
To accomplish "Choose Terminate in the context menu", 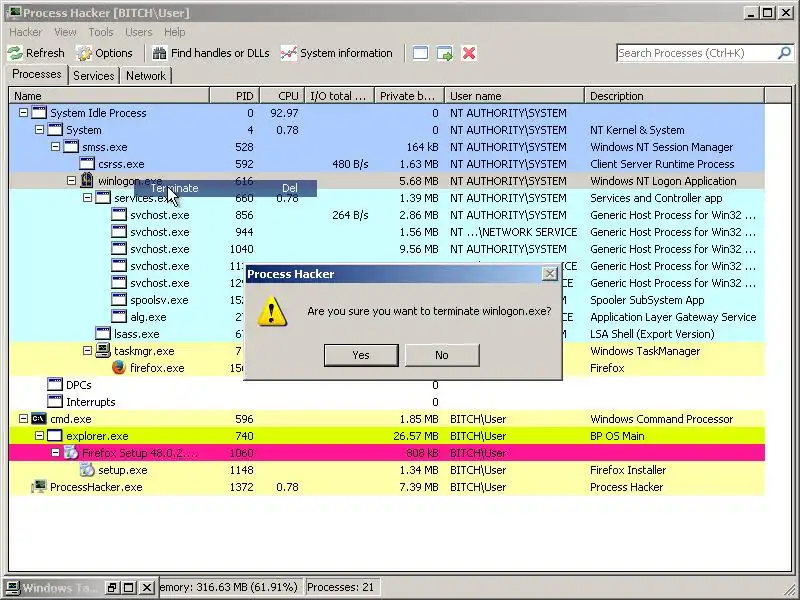I will point(225,188).
